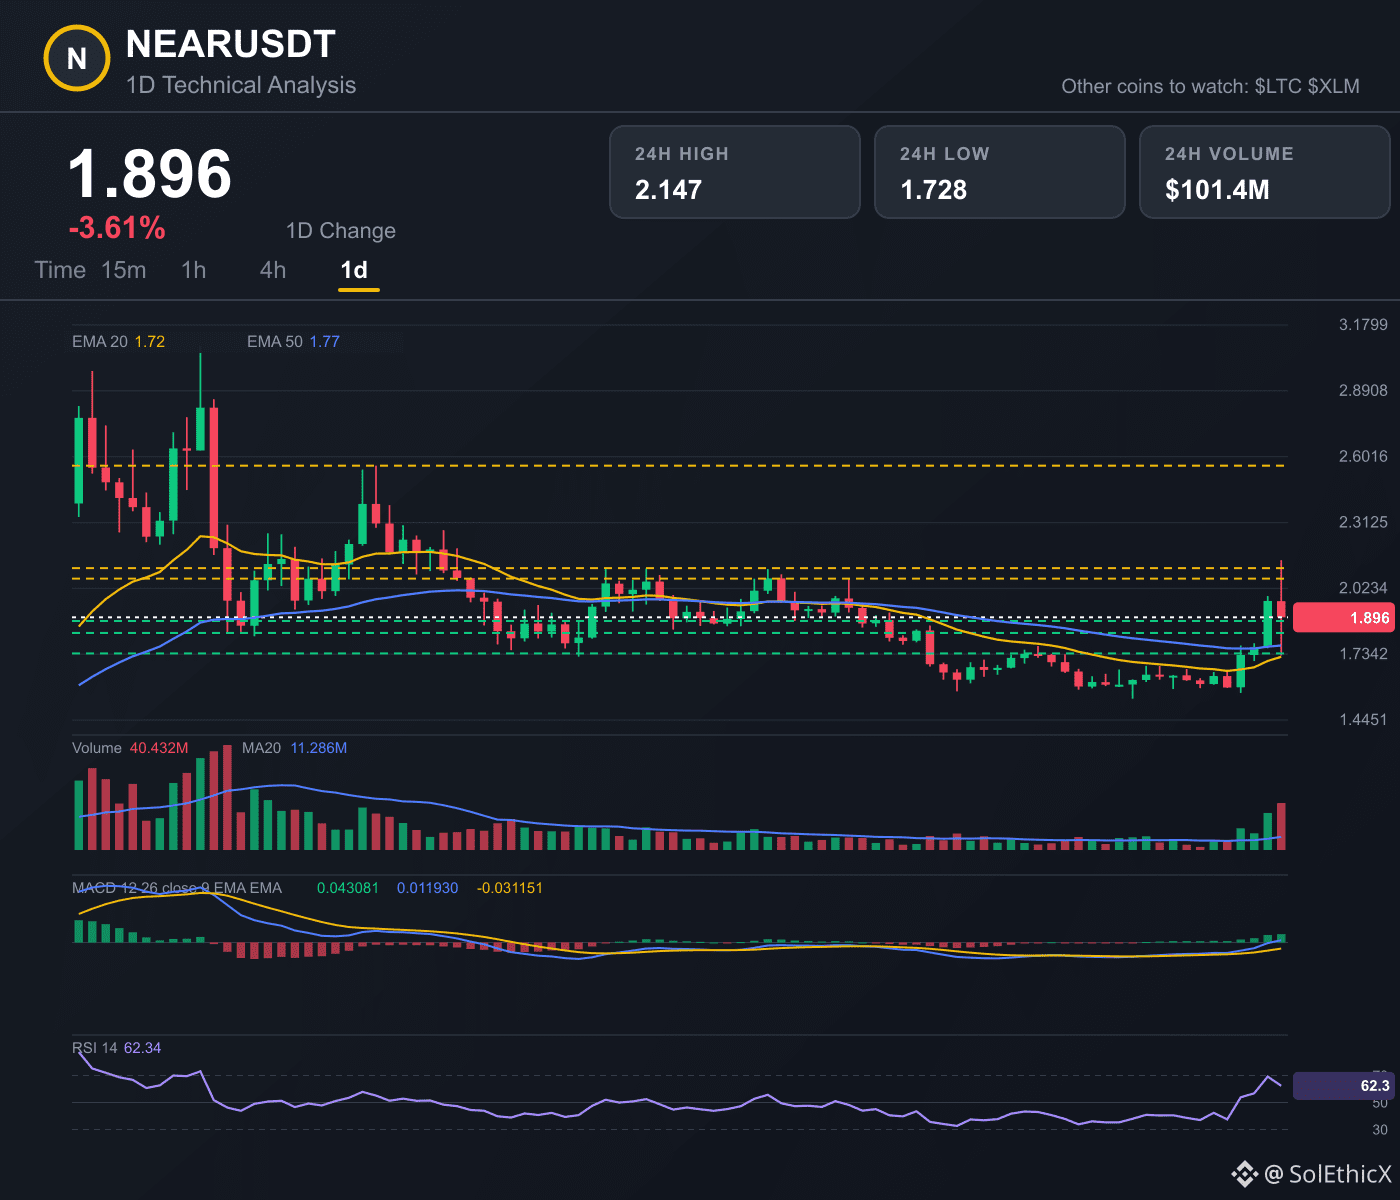
Task: Switch to the 4h timeframe
Action: click(x=273, y=270)
